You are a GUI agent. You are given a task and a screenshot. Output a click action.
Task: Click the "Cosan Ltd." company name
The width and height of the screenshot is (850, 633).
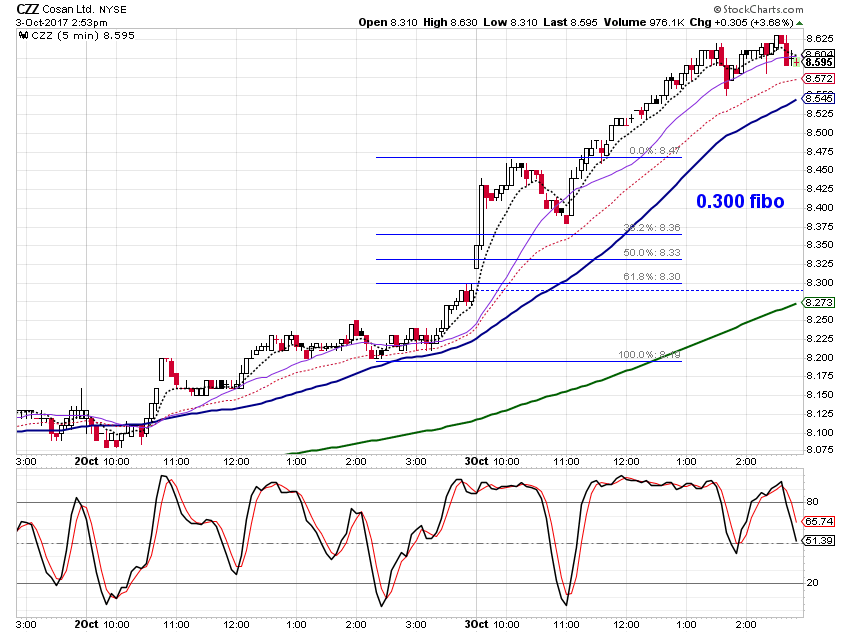click(x=68, y=9)
